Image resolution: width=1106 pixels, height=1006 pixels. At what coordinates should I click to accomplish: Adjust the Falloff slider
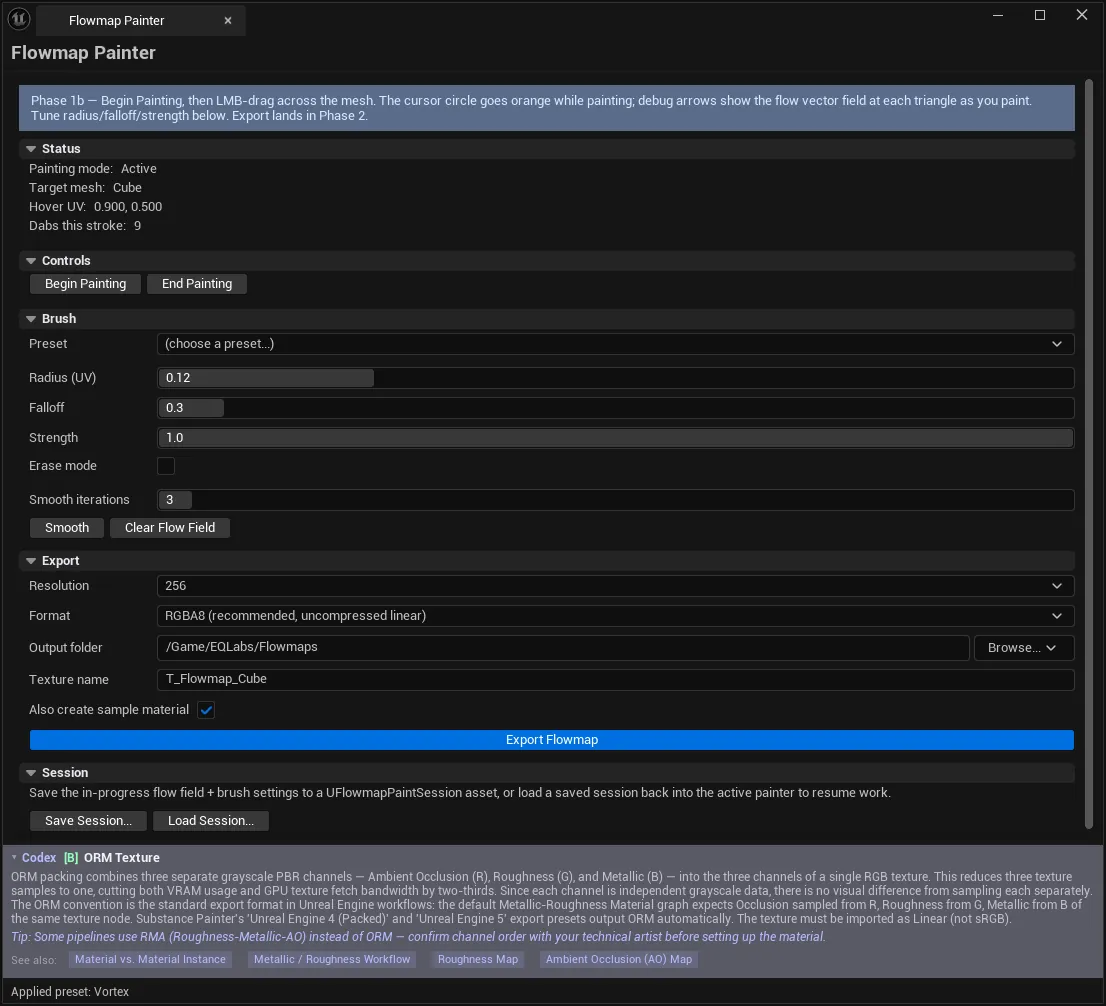tap(615, 408)
